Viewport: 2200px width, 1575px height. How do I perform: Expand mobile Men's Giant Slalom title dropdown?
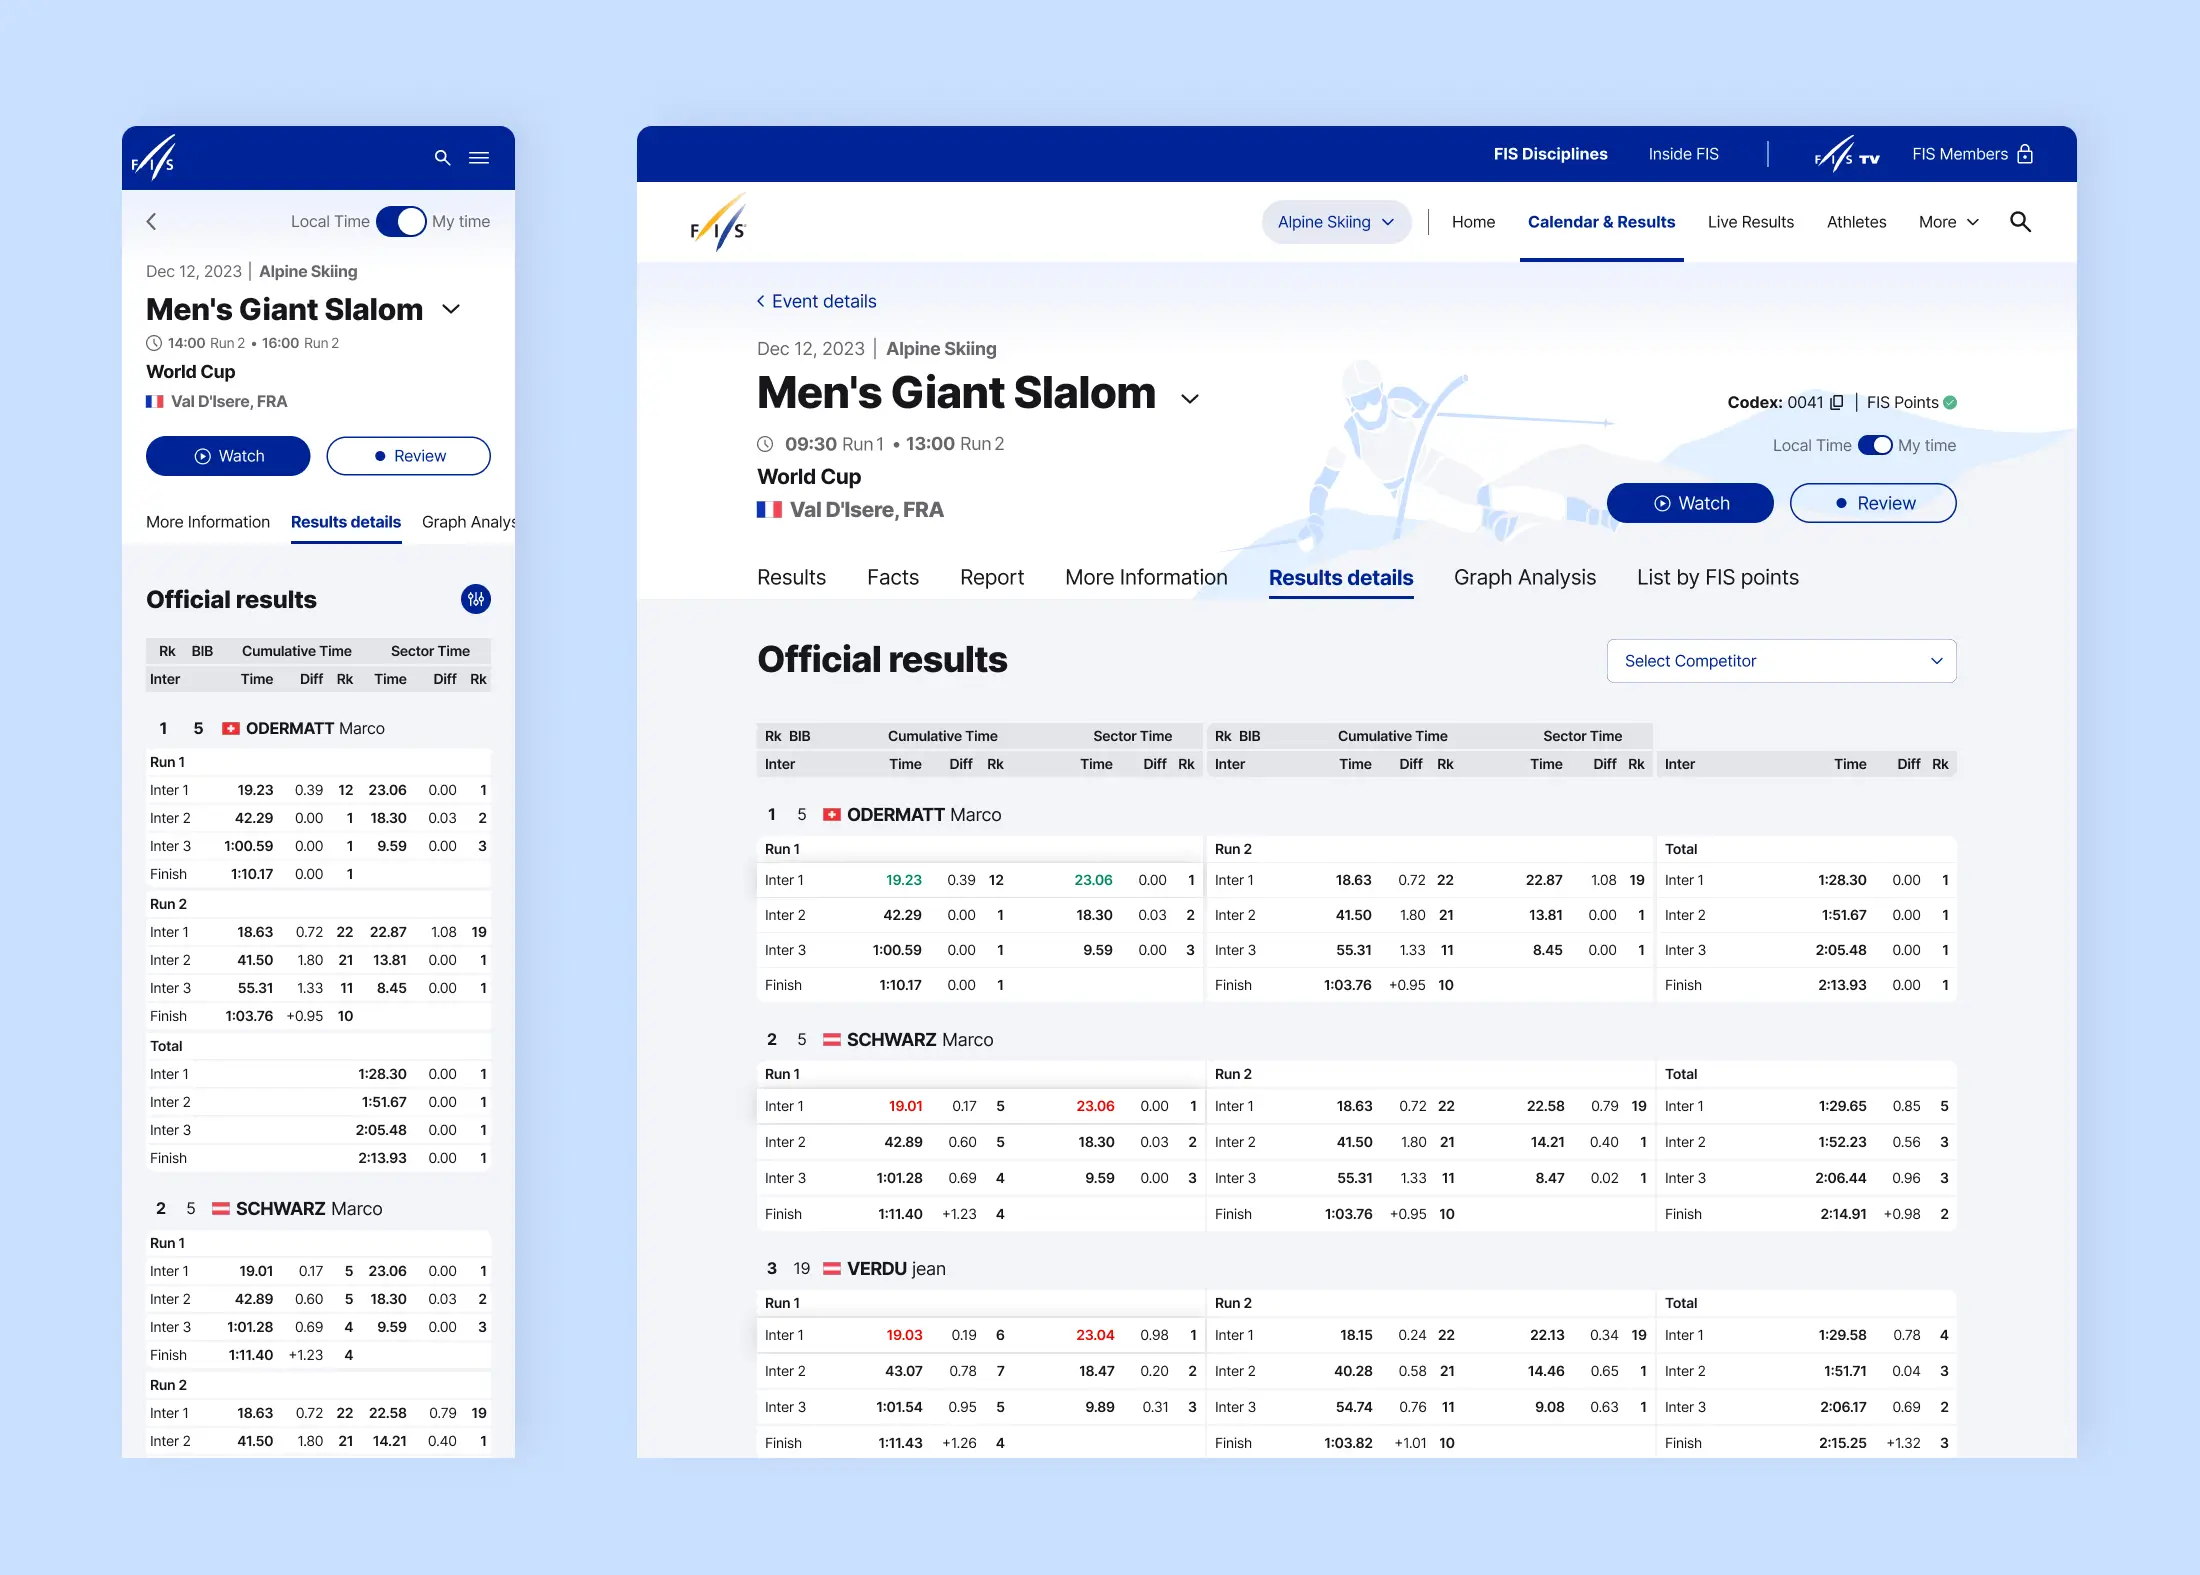pyautogui.click(x=451, y=310)
